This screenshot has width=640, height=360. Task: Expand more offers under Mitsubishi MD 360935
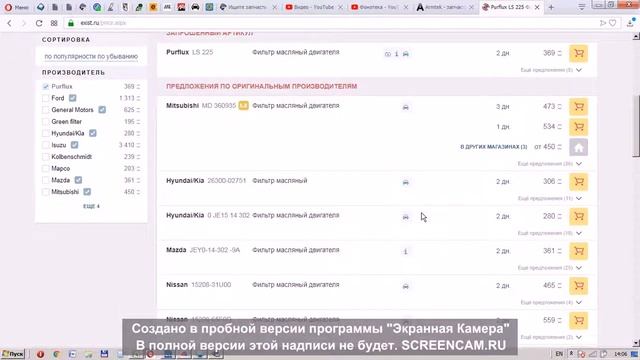[549, 164]
